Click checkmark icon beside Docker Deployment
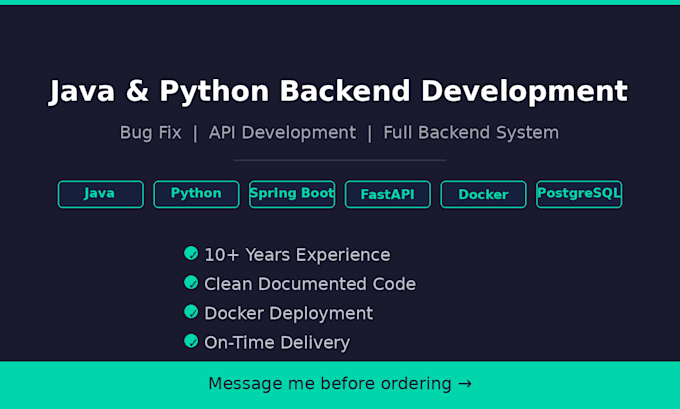 191,311
